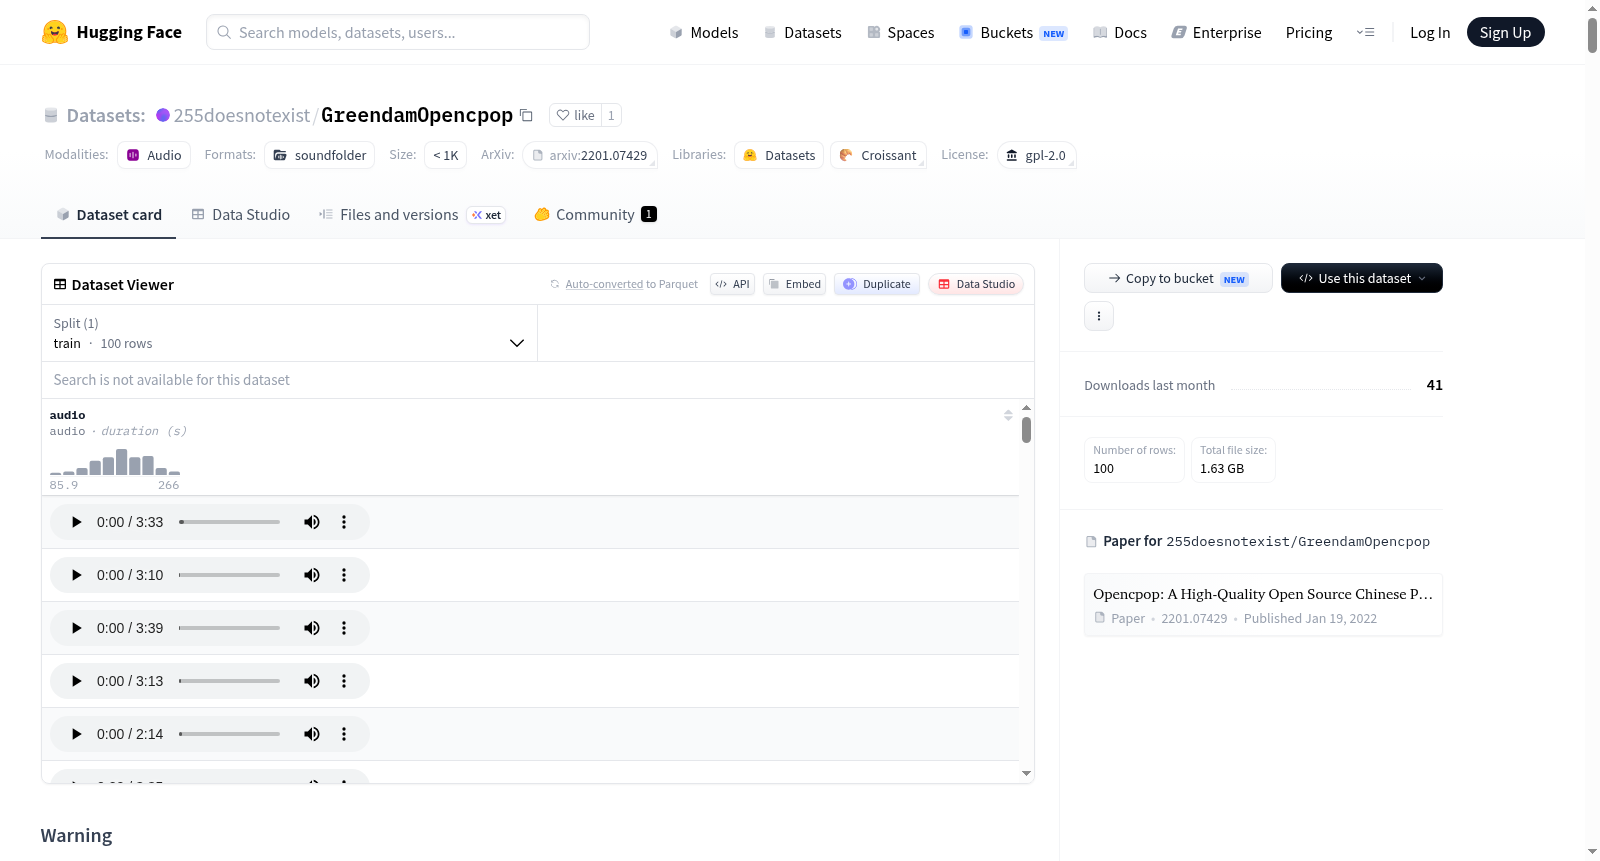
Task: Filter by the Audio modality tag
Action: coord(154,155)
